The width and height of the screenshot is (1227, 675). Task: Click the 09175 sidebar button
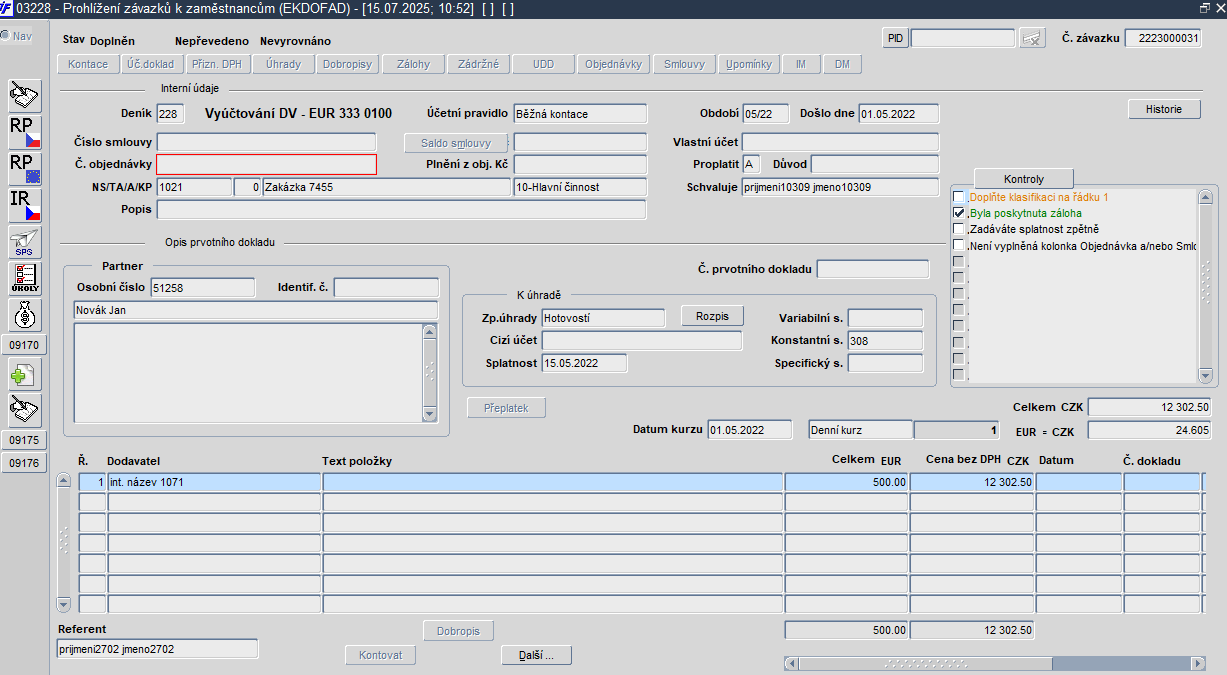tap(25, 440)
